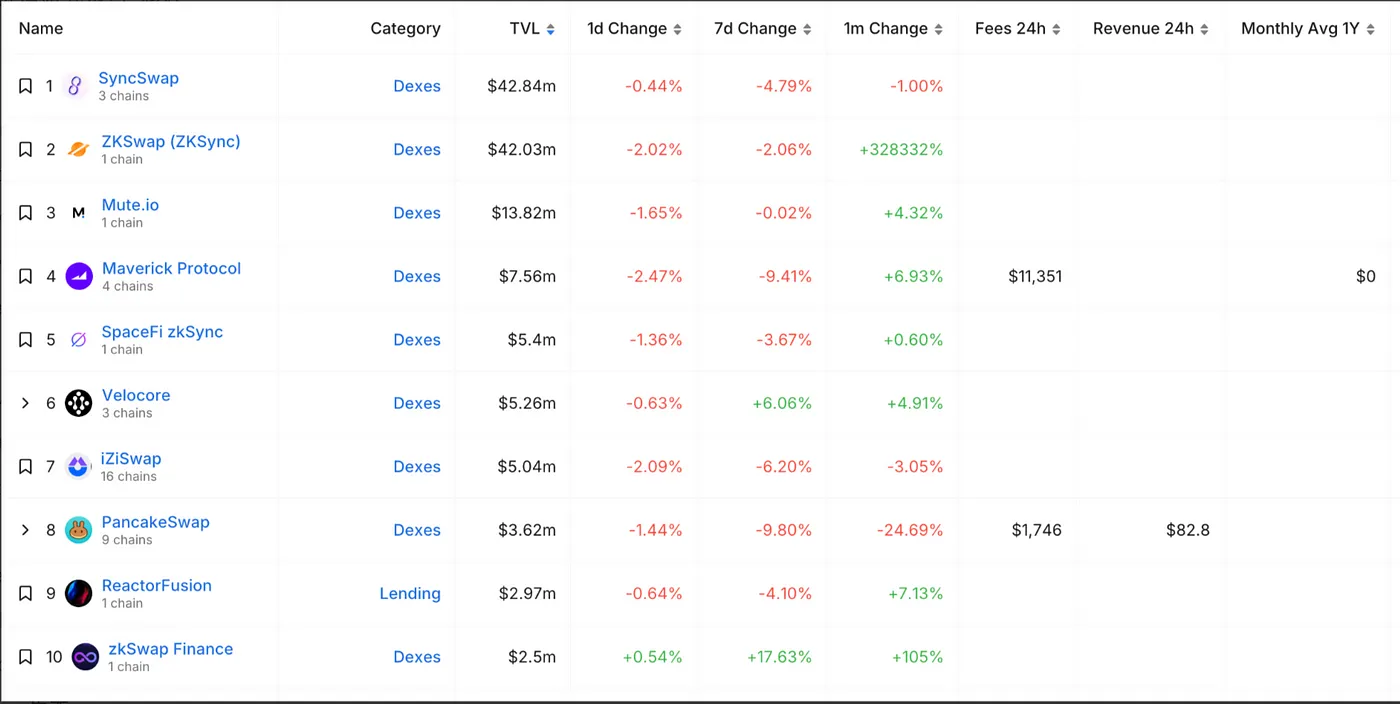Click the iZiSwap logo icon
The image size is (1400, 704).
[78, 467]
